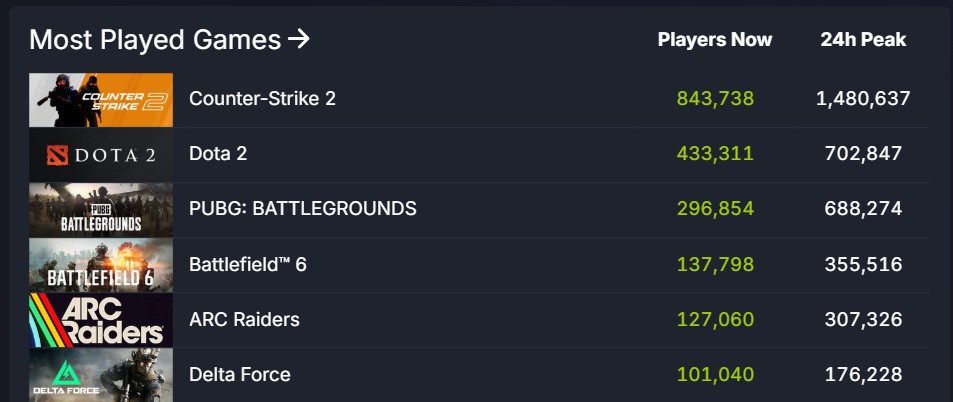Click the Delta Force game thumbnail

click(101, 374)
